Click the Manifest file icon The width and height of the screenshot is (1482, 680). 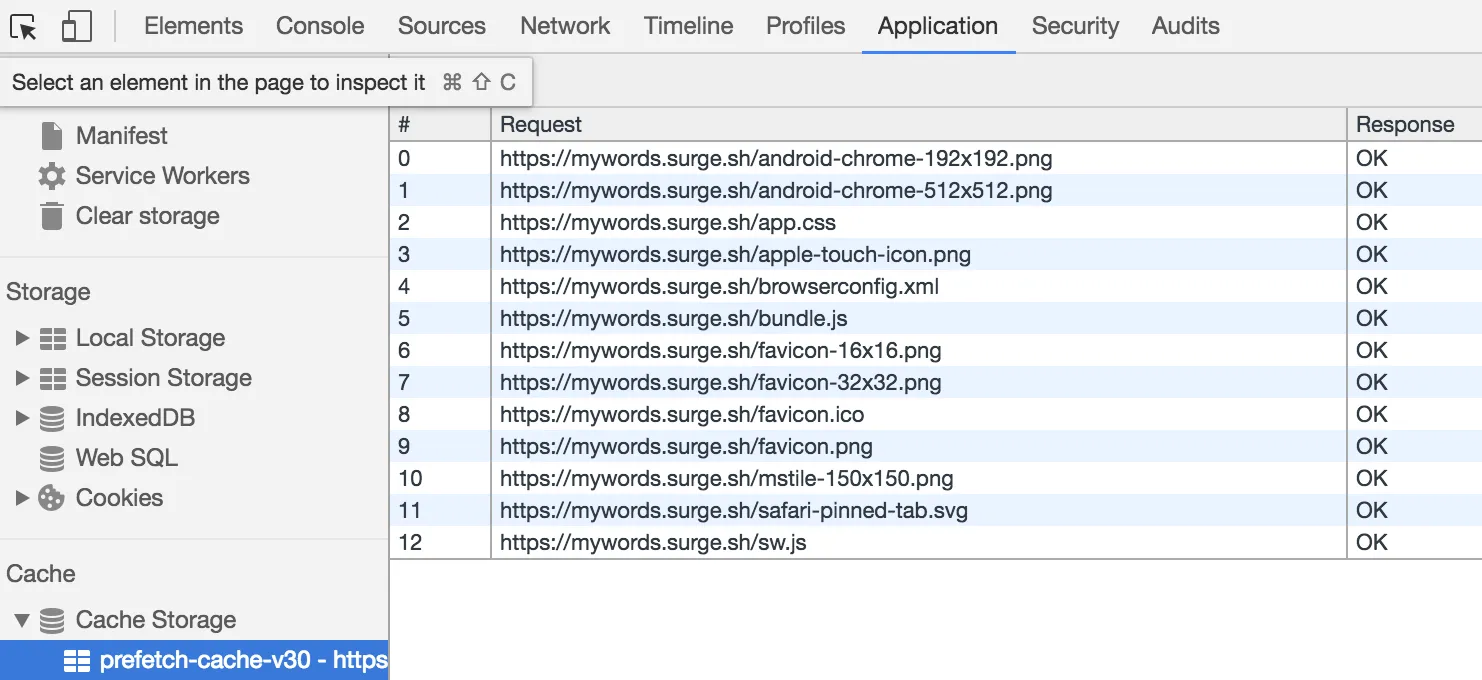[52, 135]
